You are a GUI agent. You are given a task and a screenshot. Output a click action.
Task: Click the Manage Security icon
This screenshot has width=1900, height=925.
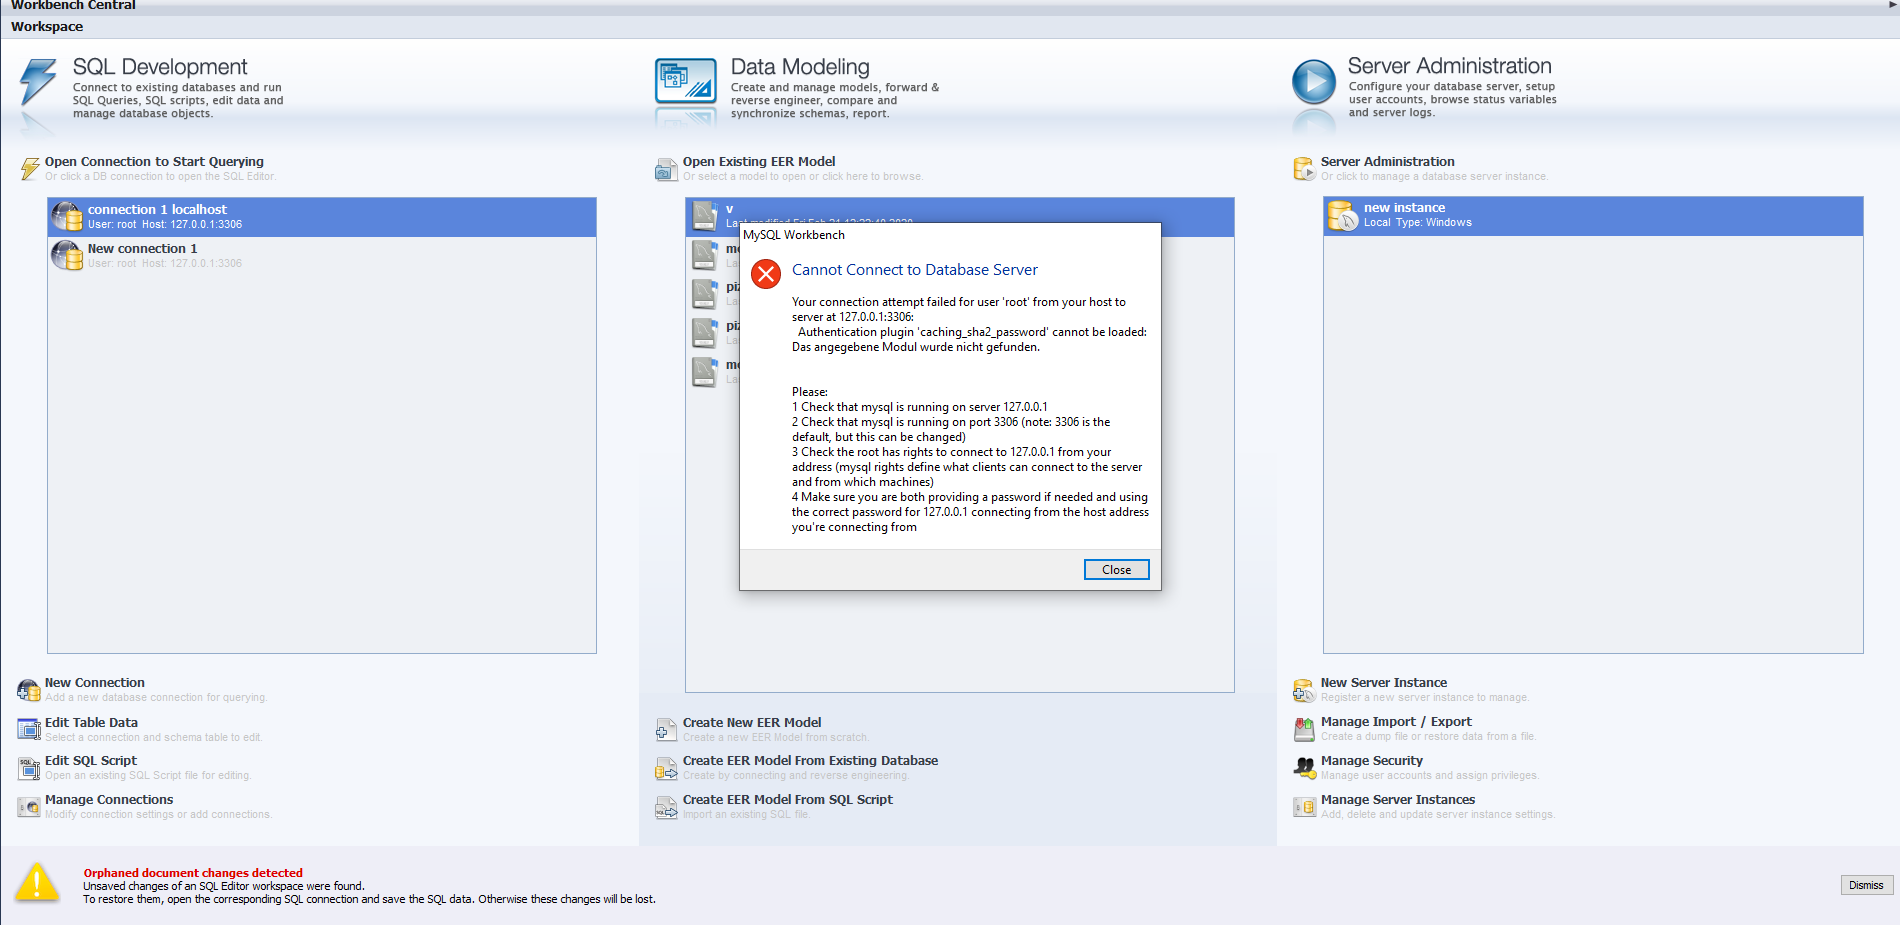click(x=1305, y=768)
